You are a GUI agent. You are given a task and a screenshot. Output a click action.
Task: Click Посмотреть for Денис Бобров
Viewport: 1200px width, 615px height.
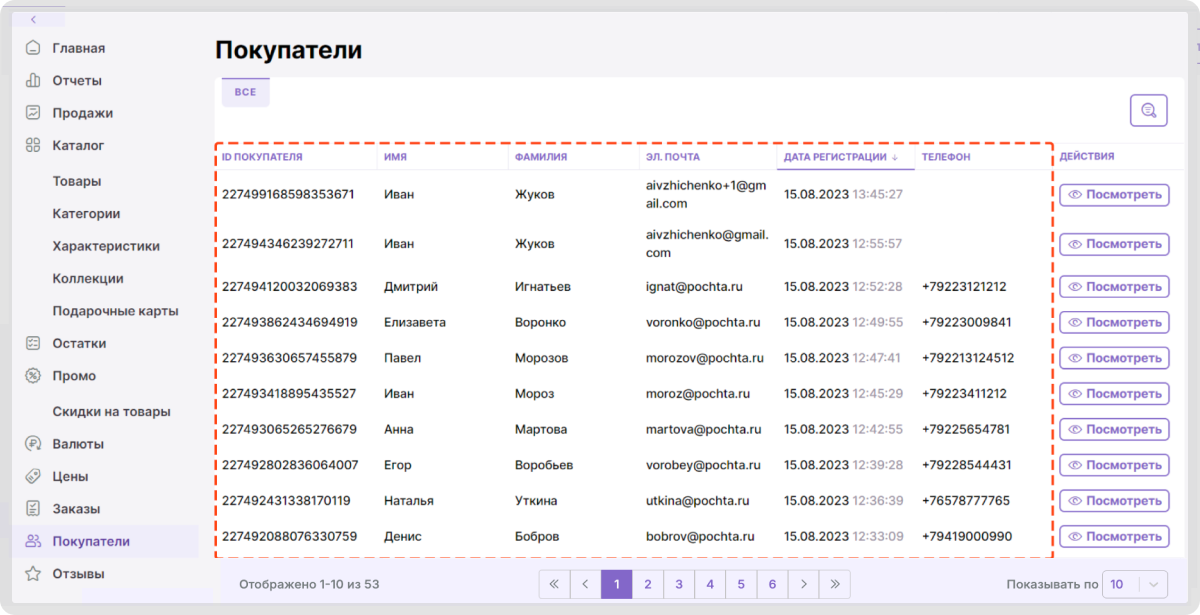(x=1114, y=537)
